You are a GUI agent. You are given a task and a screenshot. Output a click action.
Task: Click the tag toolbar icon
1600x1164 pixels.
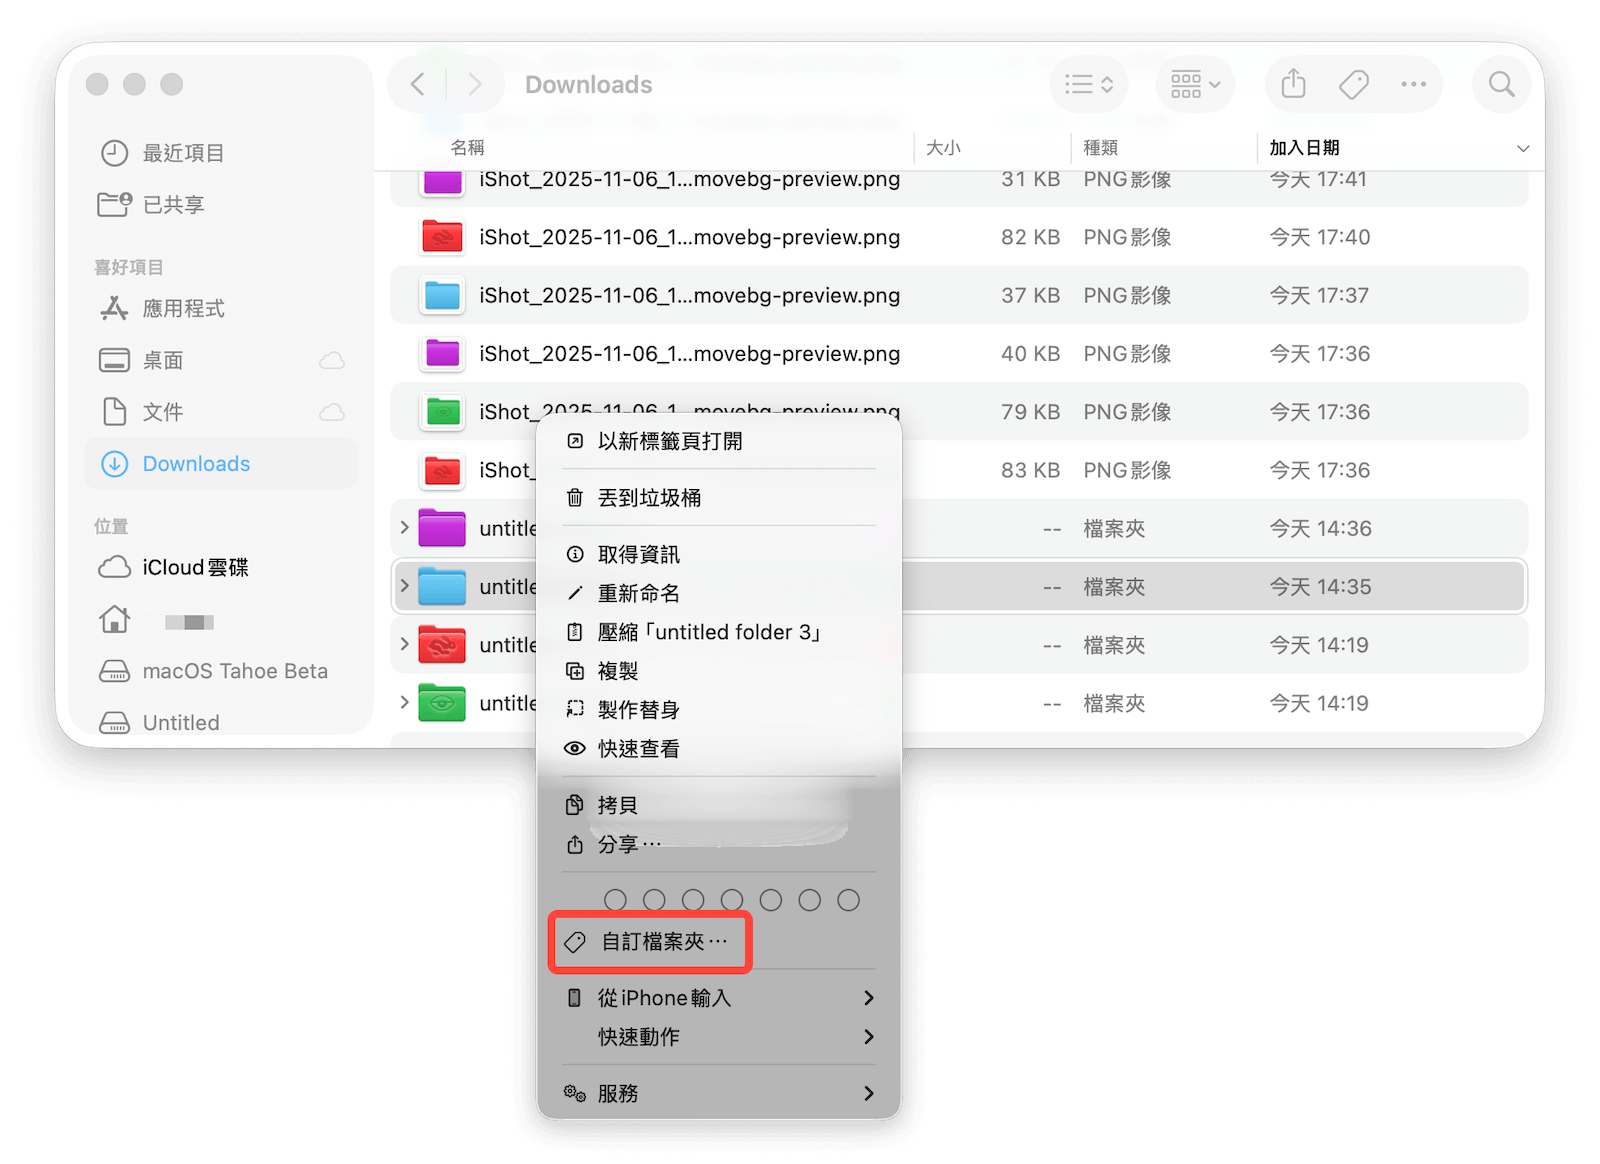pos(1354,85)
